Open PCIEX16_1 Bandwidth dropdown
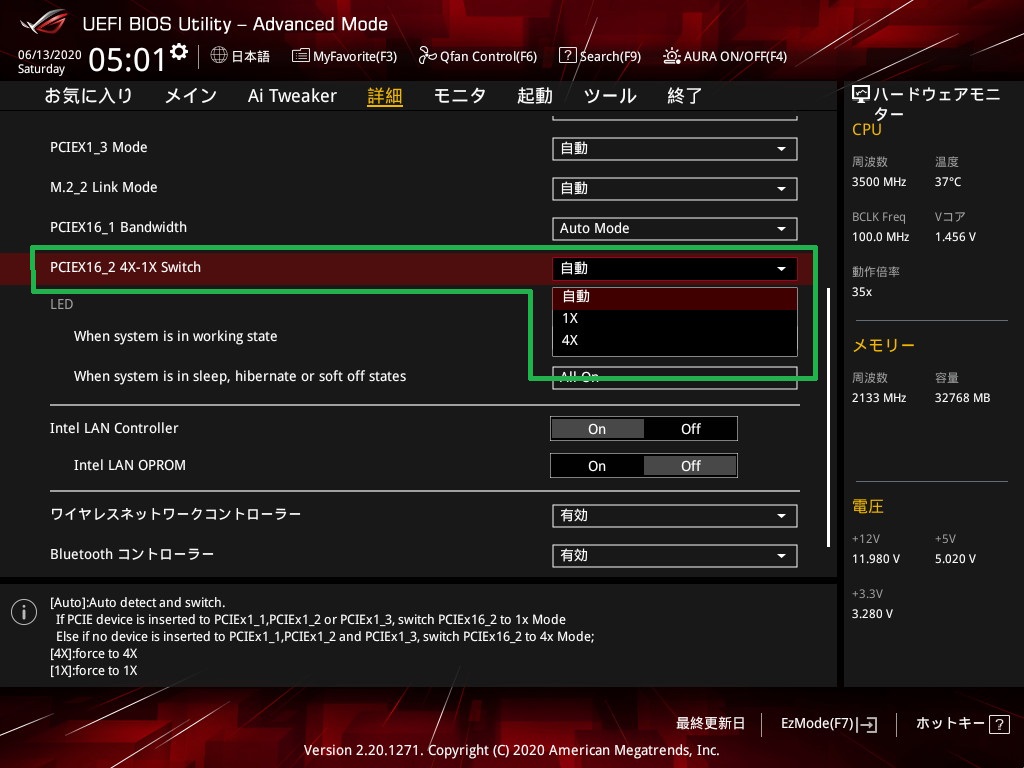This screenshot has width=1024, height=768. pos(675,229)
